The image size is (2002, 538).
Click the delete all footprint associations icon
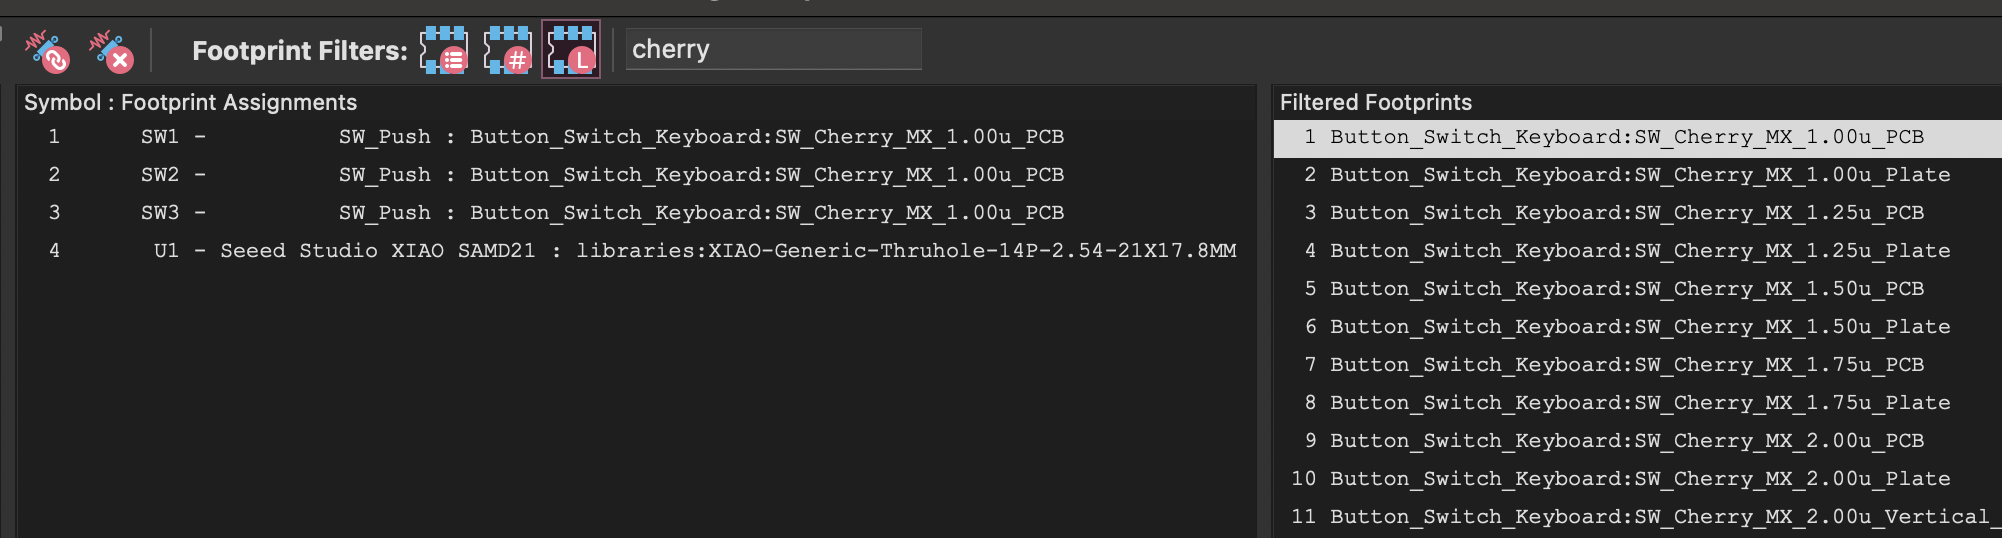(x=110, y=51)
